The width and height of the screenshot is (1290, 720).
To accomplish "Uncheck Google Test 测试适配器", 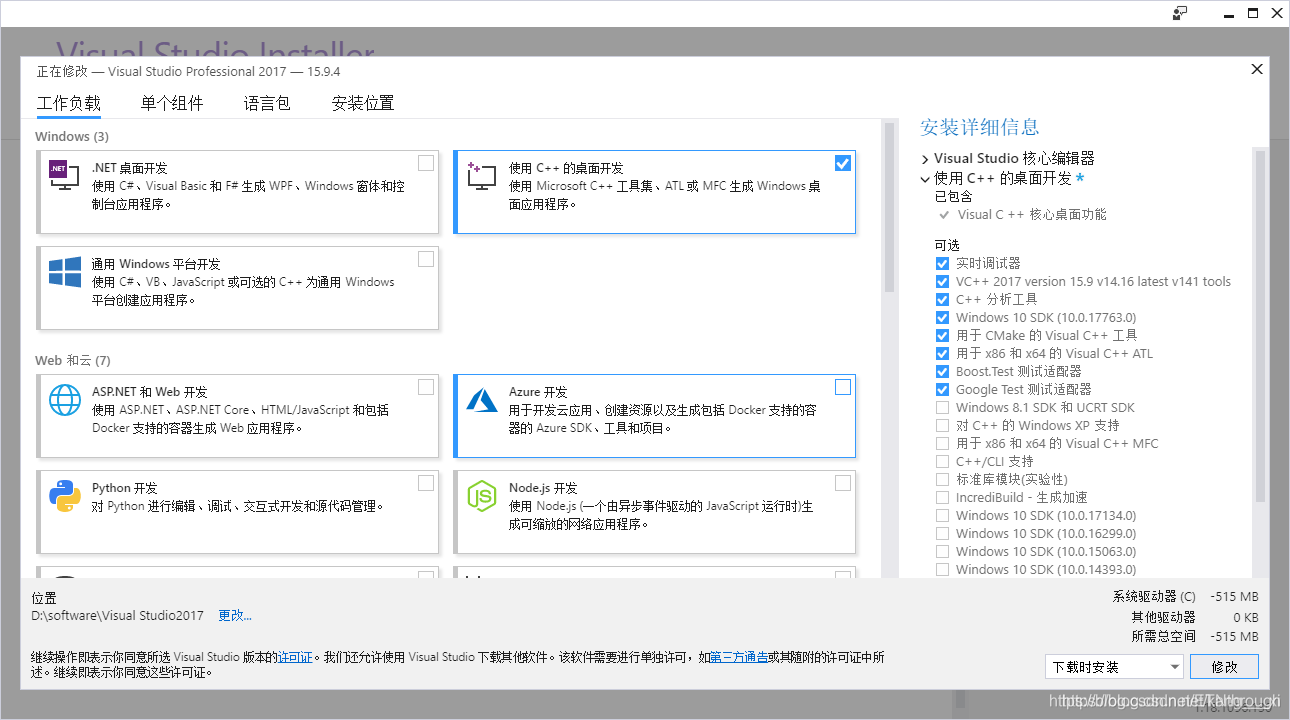I will click(x=942, y=389).
